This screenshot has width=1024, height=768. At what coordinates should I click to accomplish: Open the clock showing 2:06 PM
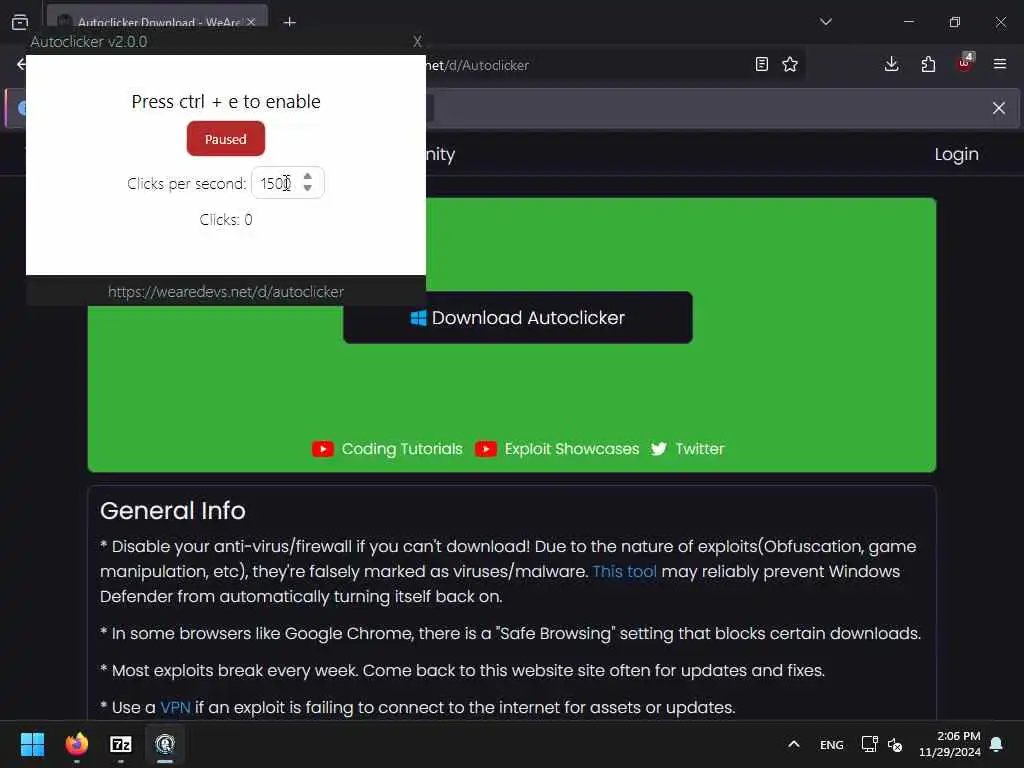pyautogui.click(x=950, y=744)
